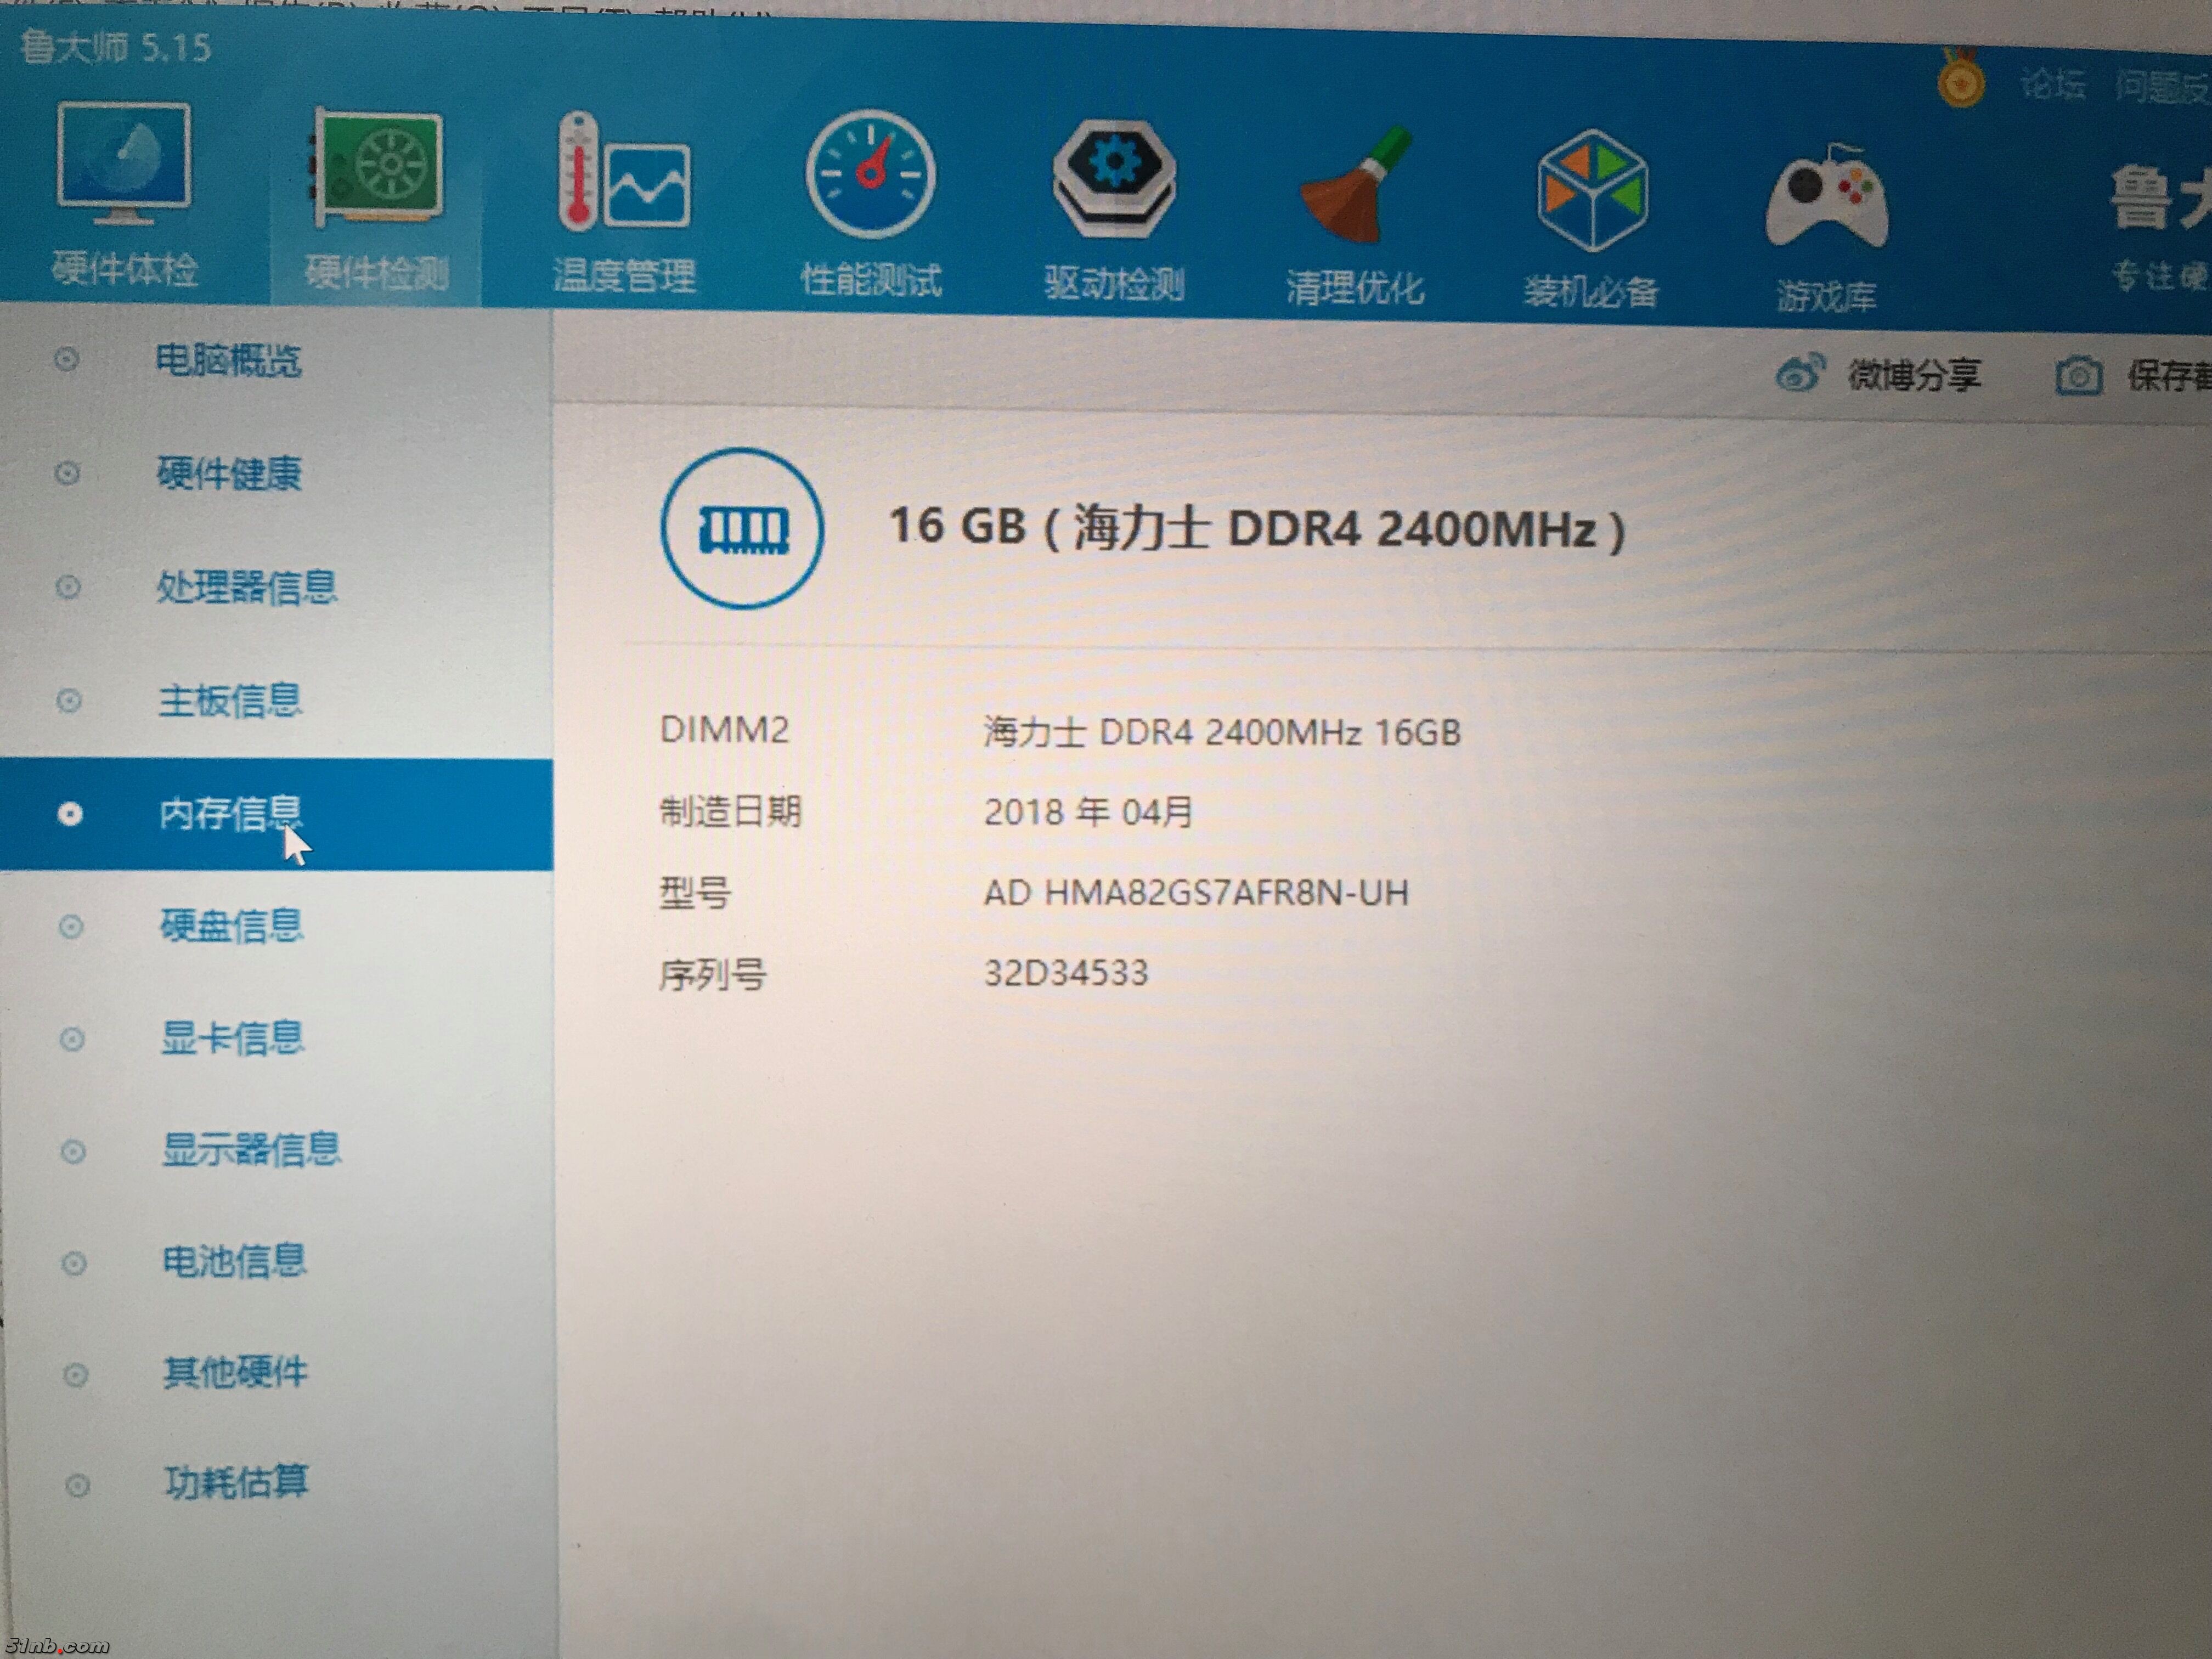
Task: Open 驱动检测 gear icon
Action: pyautogui.click(x=1114, y=180)
